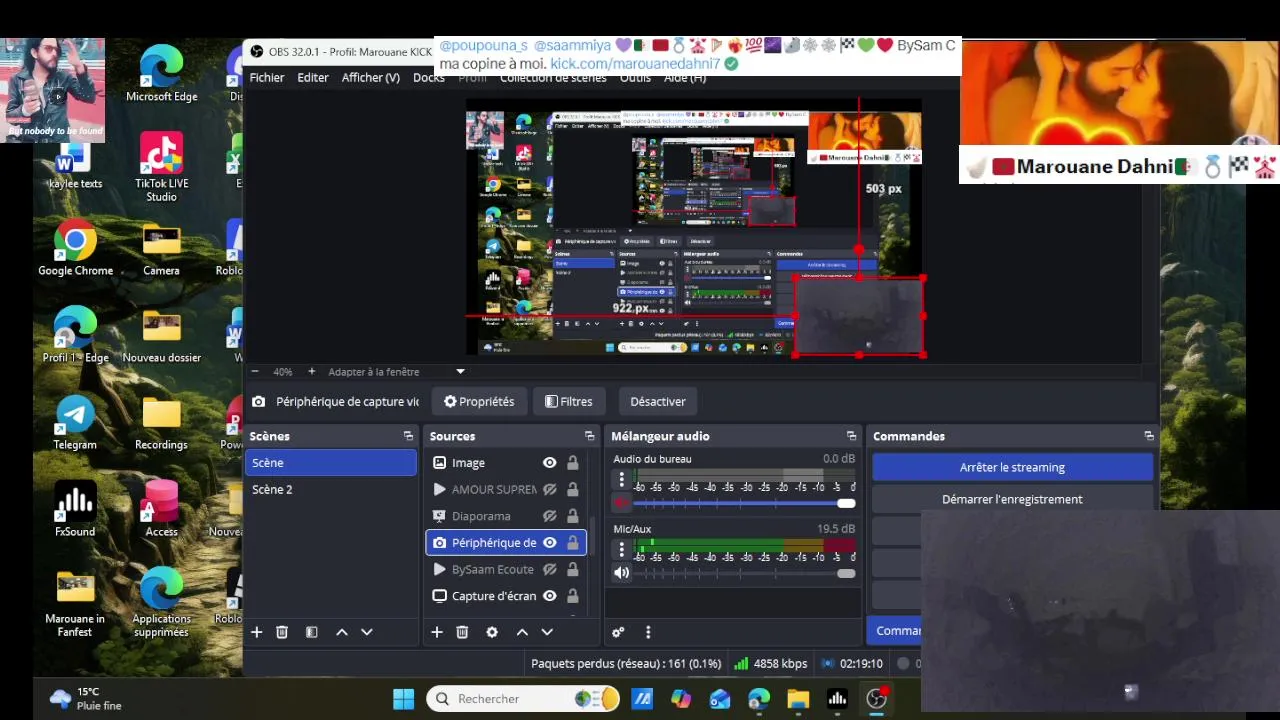
Task: Open Access desktop shortcut
Action: point(161,510)
